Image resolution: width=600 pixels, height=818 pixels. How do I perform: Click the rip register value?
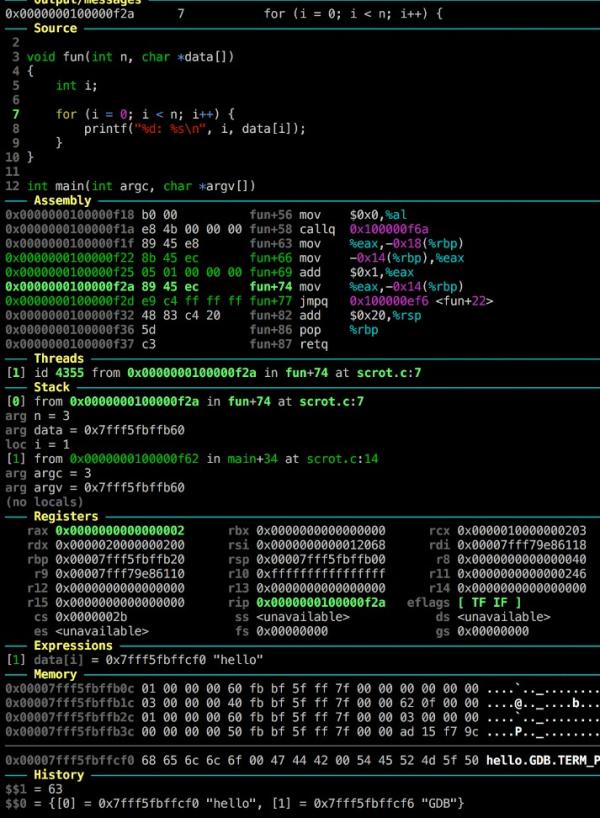point(320,603)
